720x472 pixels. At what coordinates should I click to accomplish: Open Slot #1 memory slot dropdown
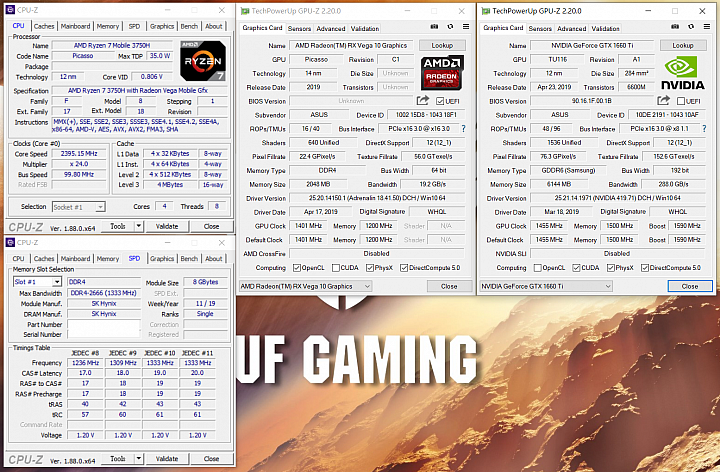pyautogui.click(x=37, y=281)
